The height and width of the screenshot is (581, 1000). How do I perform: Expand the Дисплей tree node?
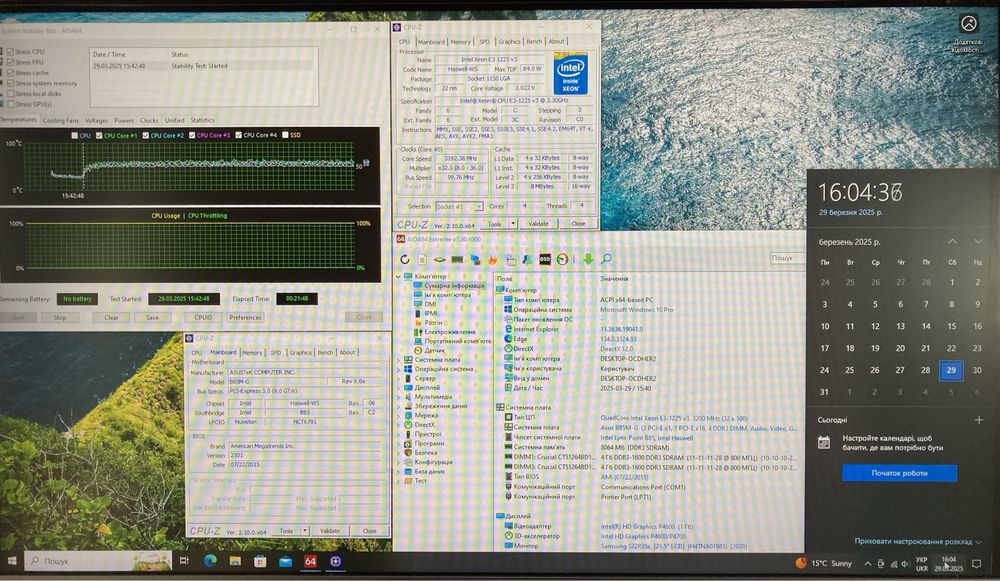(399, 387)
